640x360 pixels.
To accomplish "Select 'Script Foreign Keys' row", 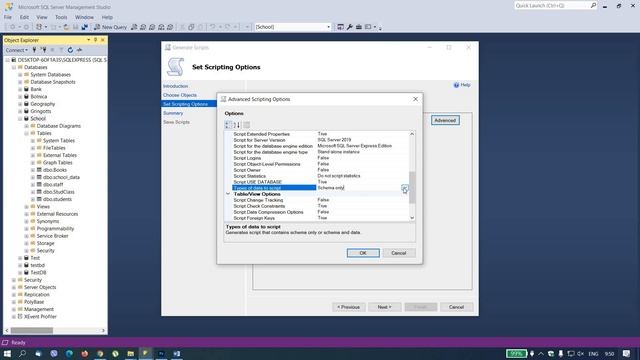I will tap(320, 218).
